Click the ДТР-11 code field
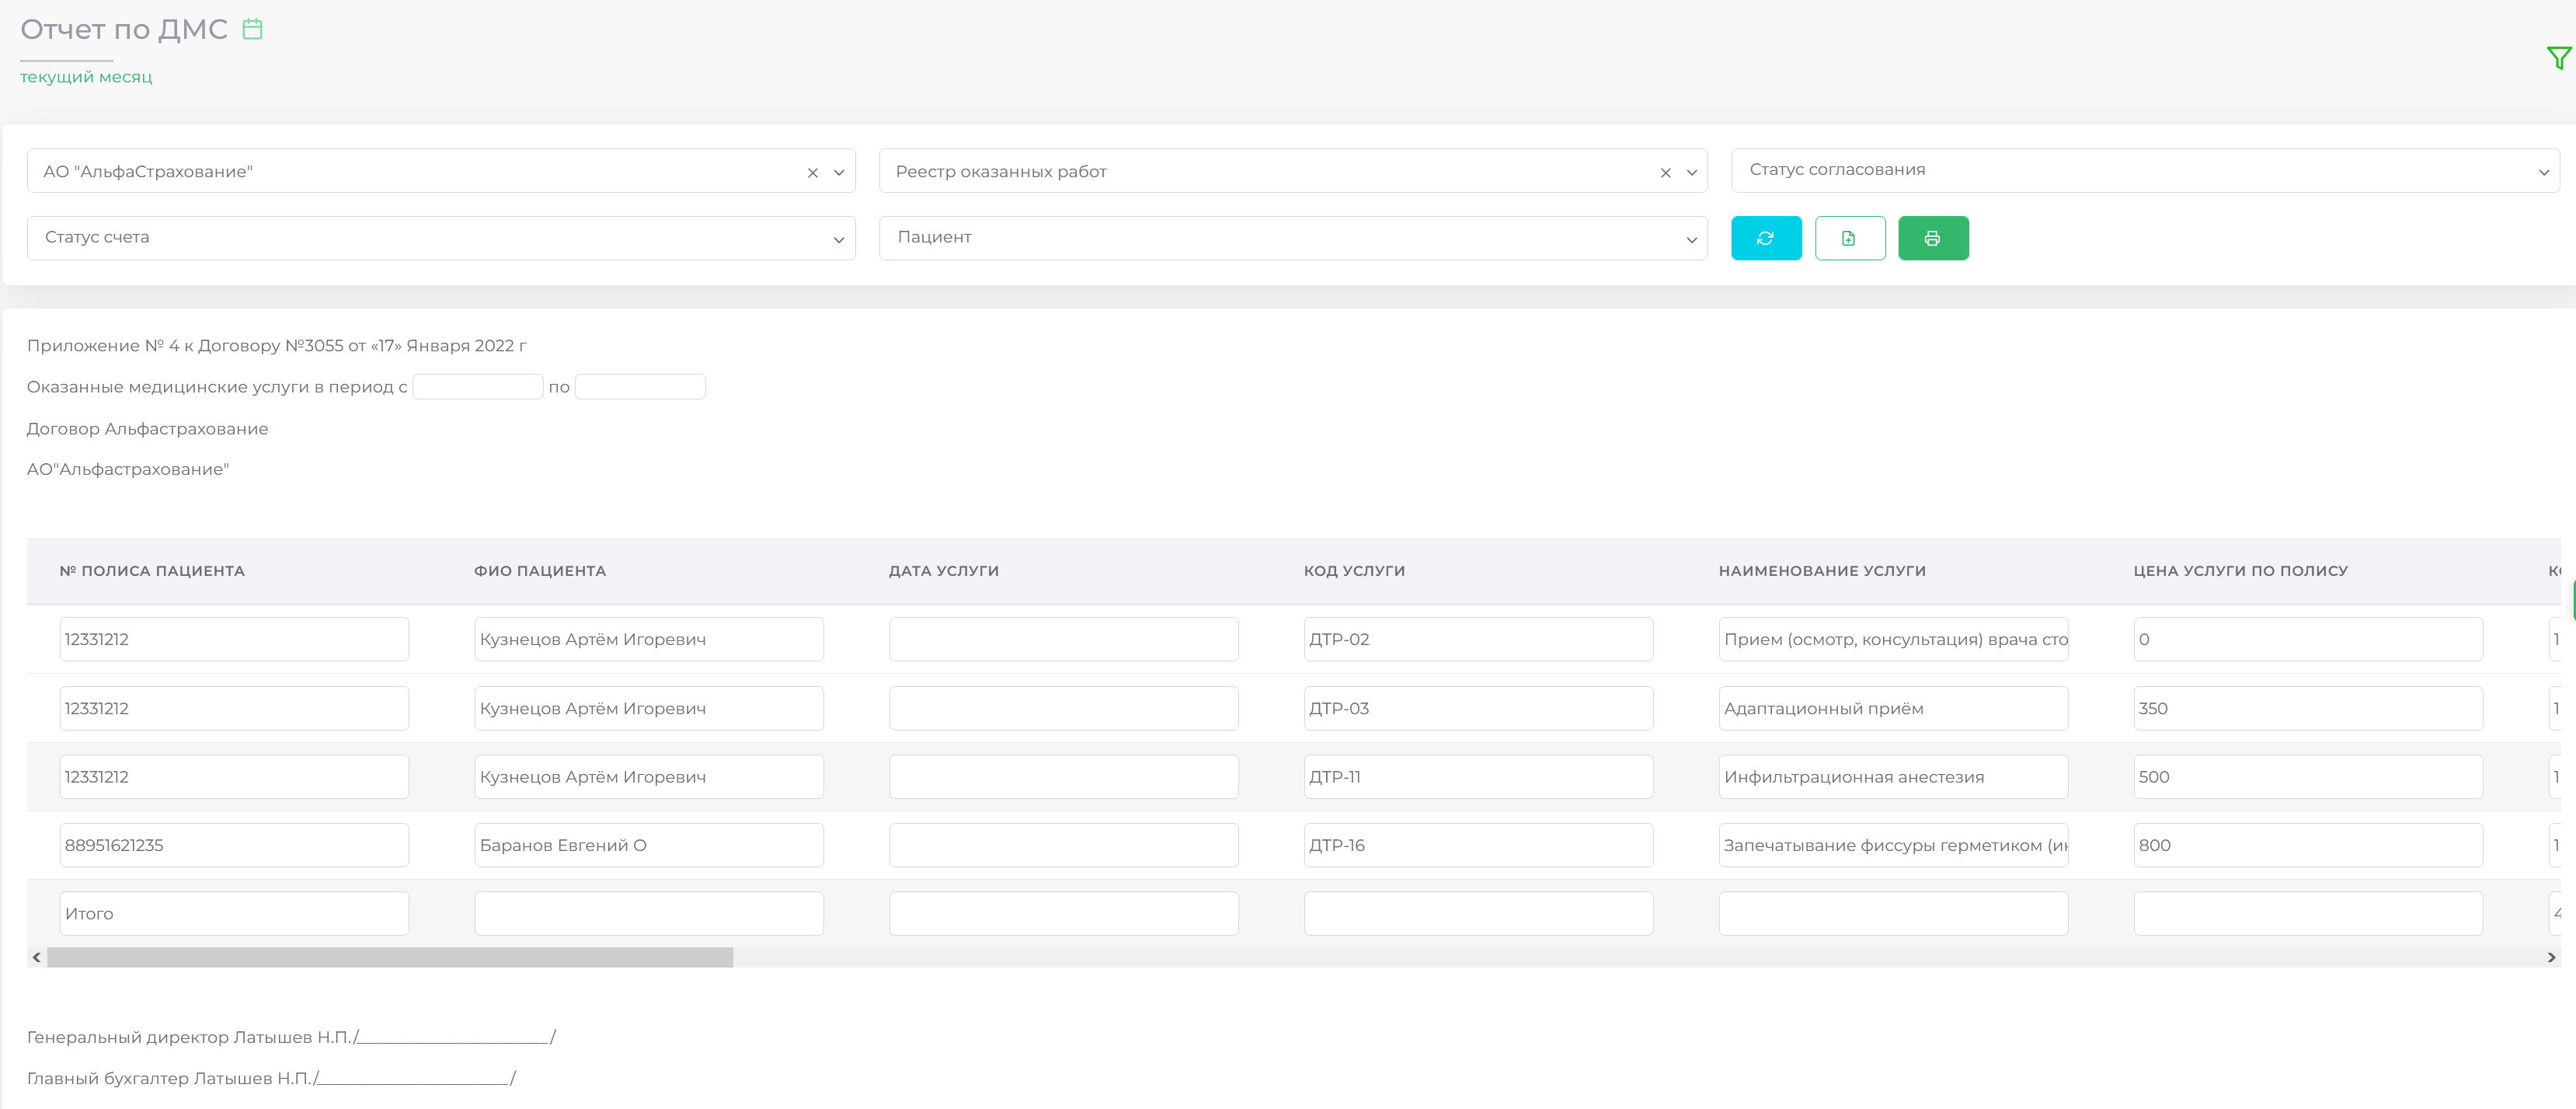Image resolution: width=2576 pixels, height=1109 pixels. coord(1479,777)
